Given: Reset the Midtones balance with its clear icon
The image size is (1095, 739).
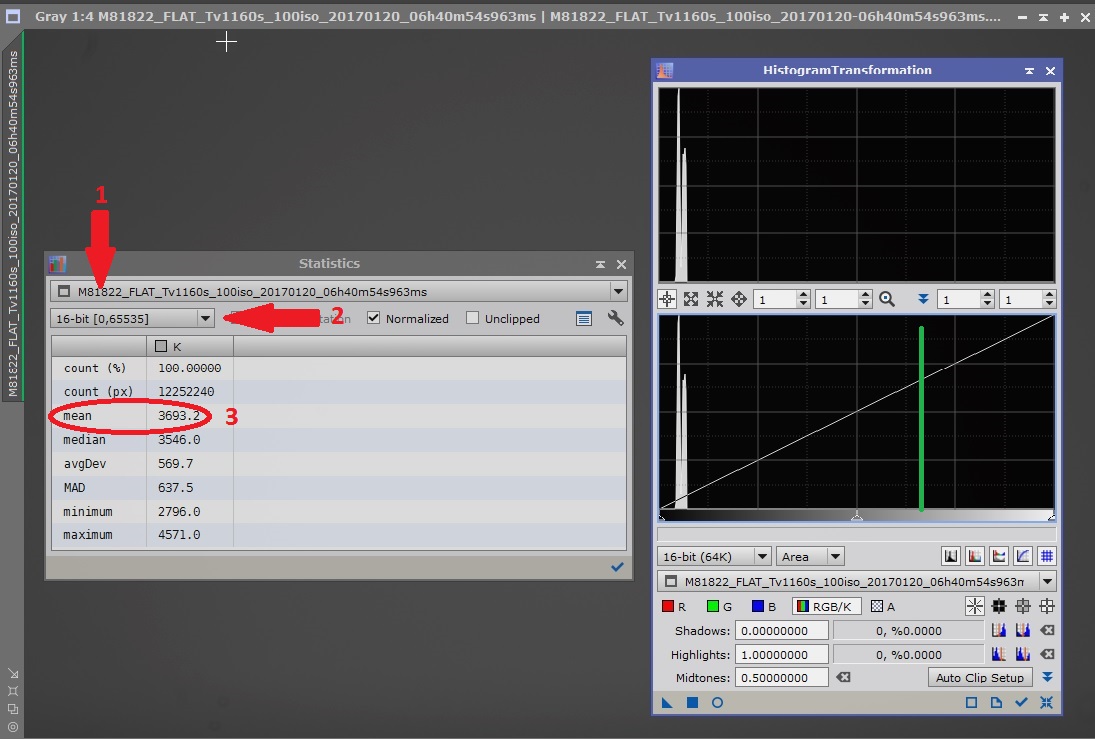Looking at the screenshot, I should (x=843, y=677).
